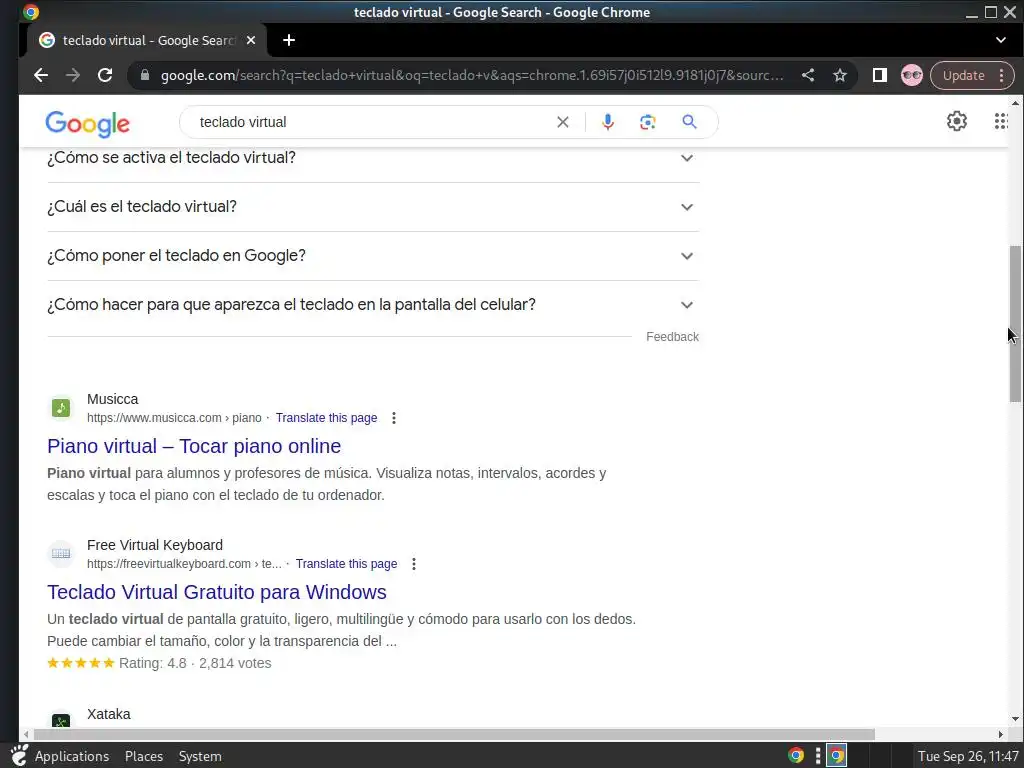The height and width of the screenshot is (768, 1024).
Task: Open the Google apps grid
Action: [x=1001, y=121]
